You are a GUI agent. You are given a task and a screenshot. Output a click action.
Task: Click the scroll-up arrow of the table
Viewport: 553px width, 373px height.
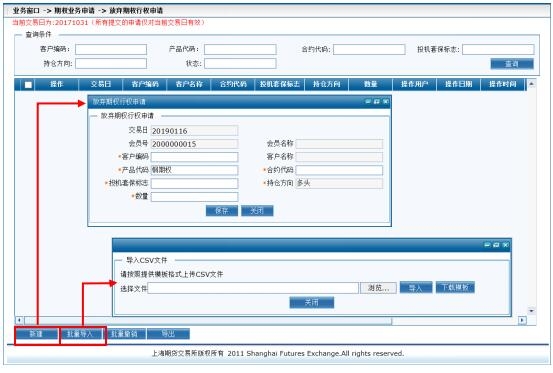point(531,84)
